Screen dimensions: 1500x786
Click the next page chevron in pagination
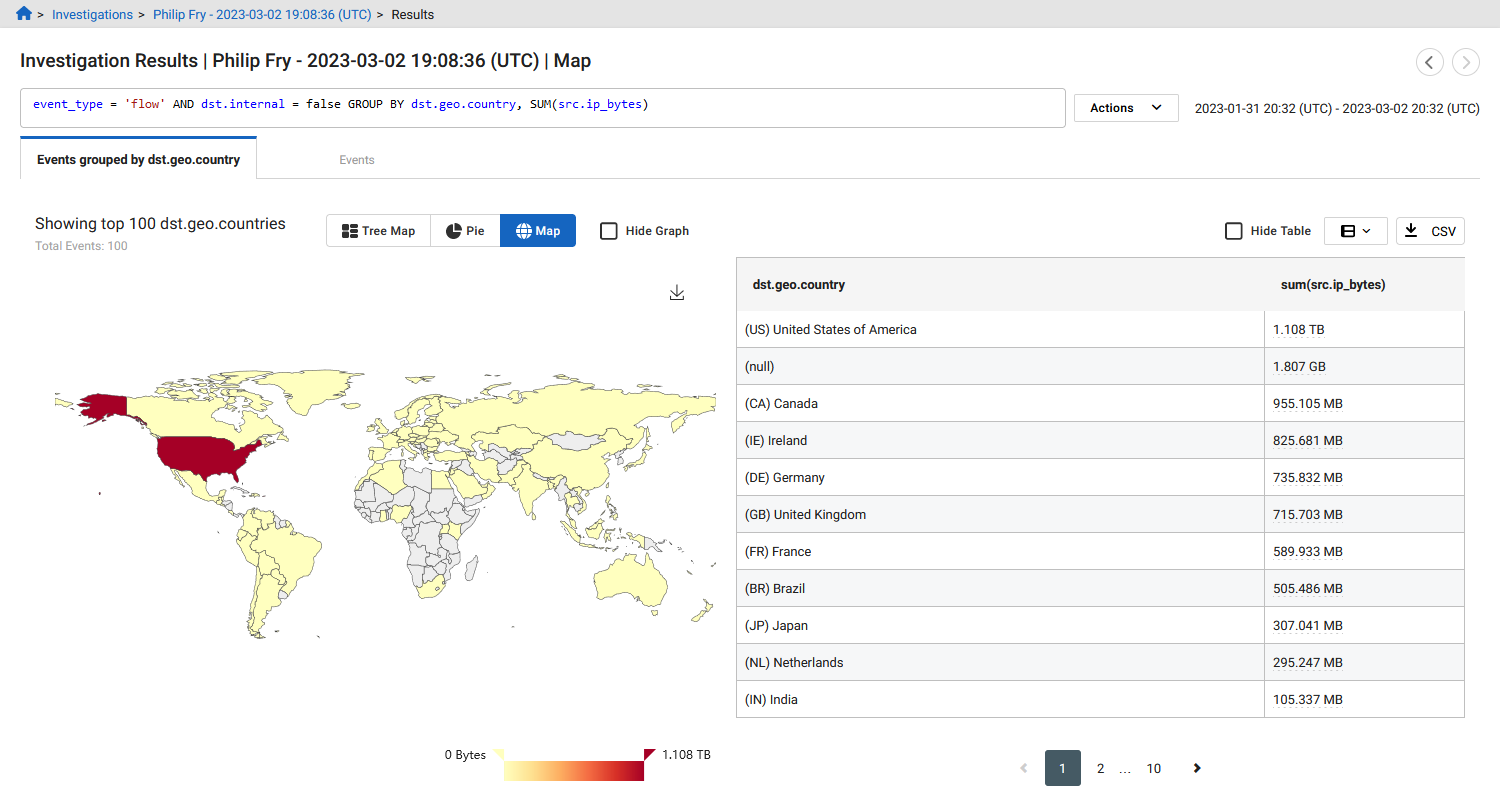click(1197, 768)
